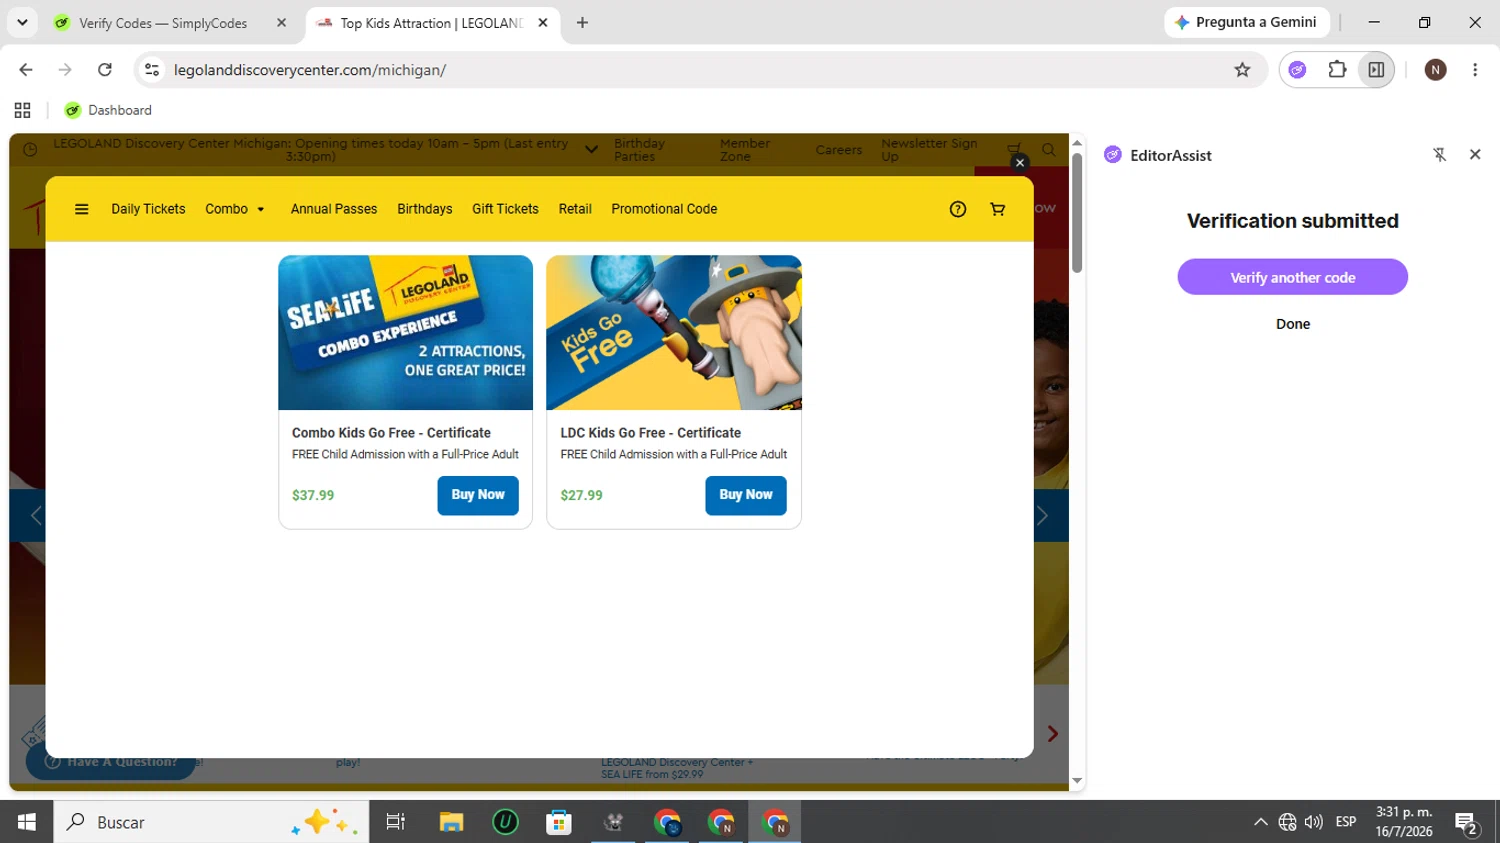This screenshot has height=843, width=1500.
Task: Open the apps grid in bookmarks bar
Action: (22, 110)
